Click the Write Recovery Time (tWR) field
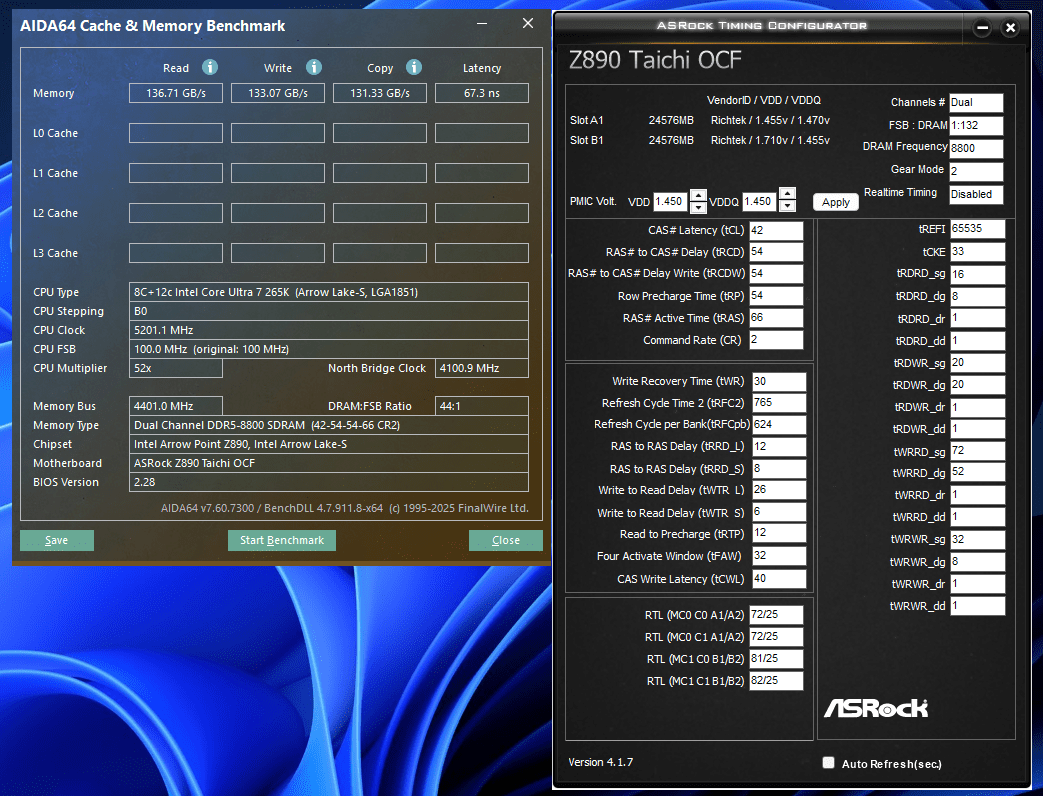The width and height of the screenshot is (1043, 796). pos(779,381)
